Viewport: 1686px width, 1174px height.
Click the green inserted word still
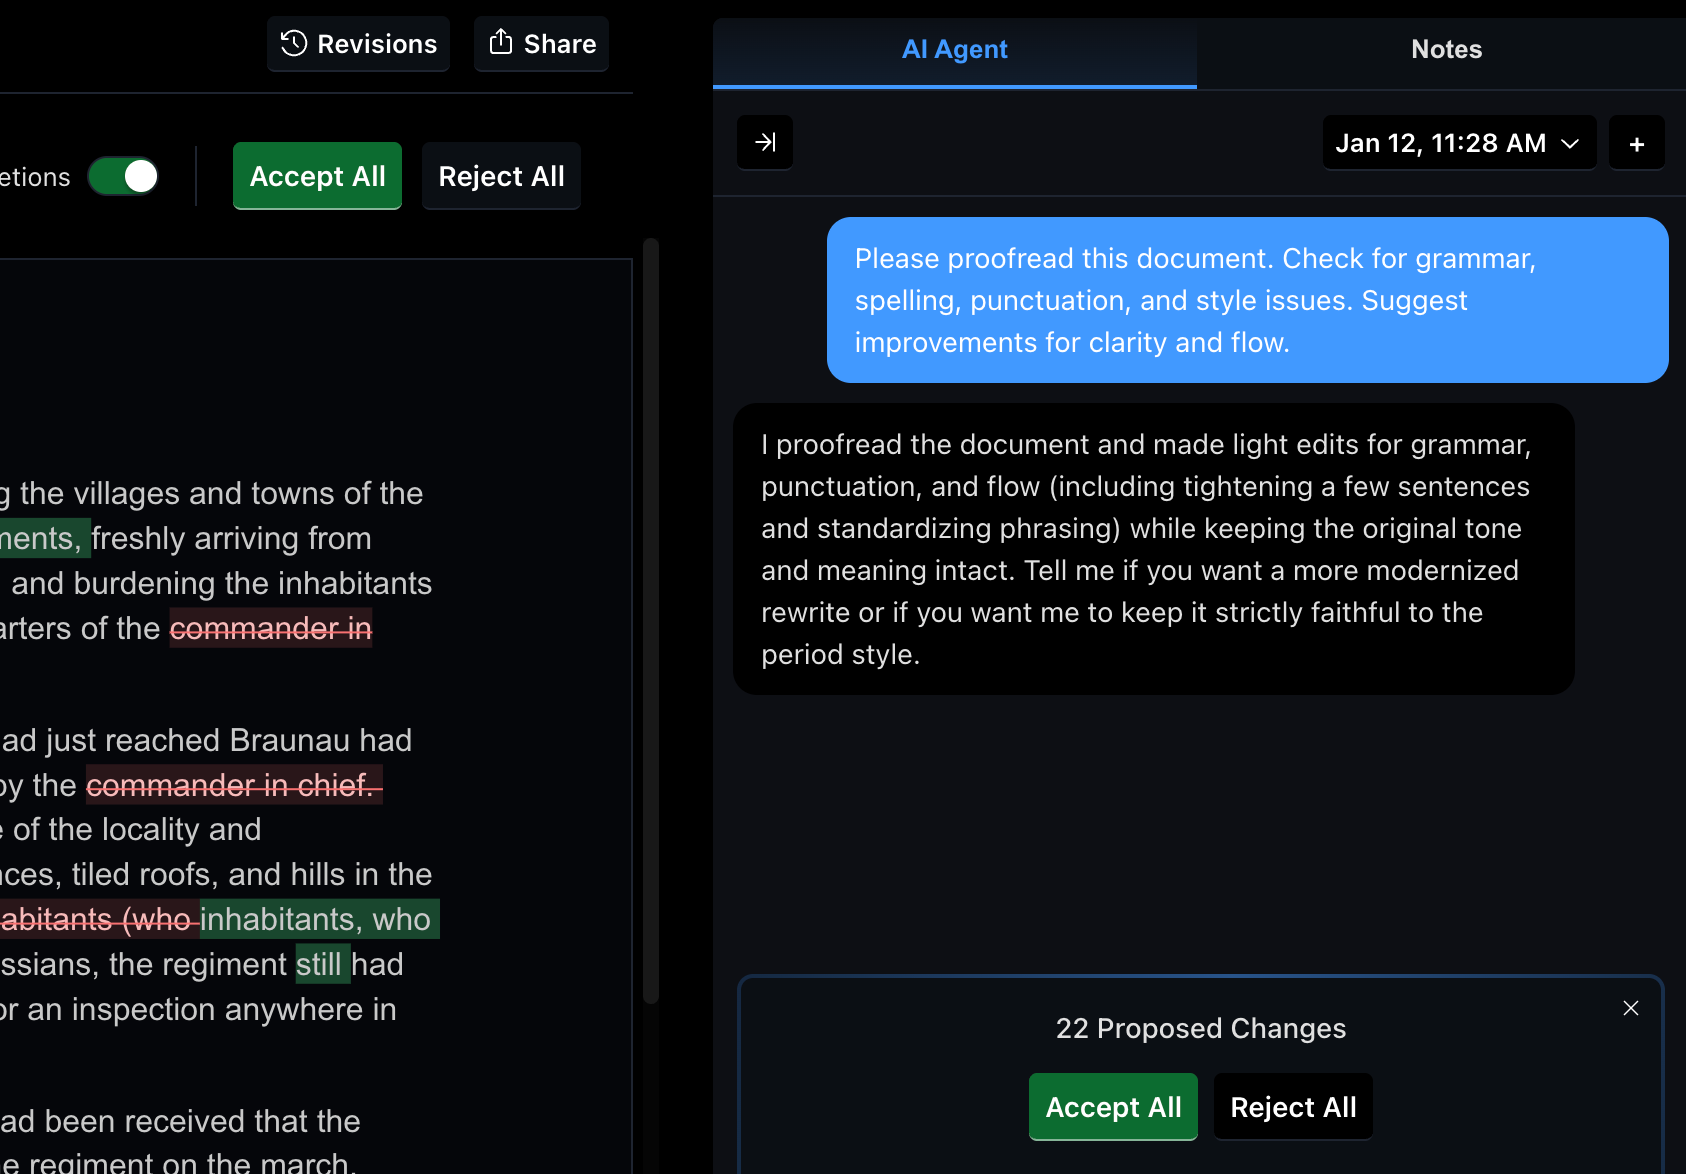pyautogui.click(x=322, y=964)
